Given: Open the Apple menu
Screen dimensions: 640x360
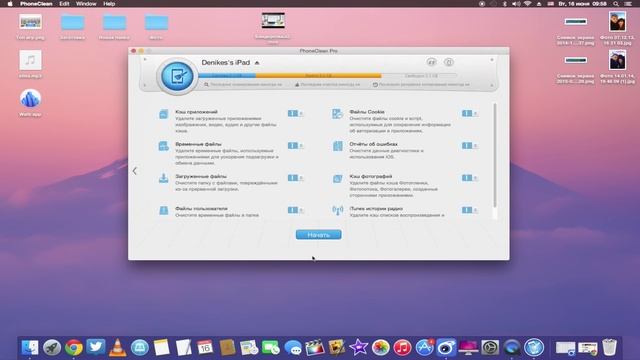Looking at the screenshot, I should coord(10,4).
